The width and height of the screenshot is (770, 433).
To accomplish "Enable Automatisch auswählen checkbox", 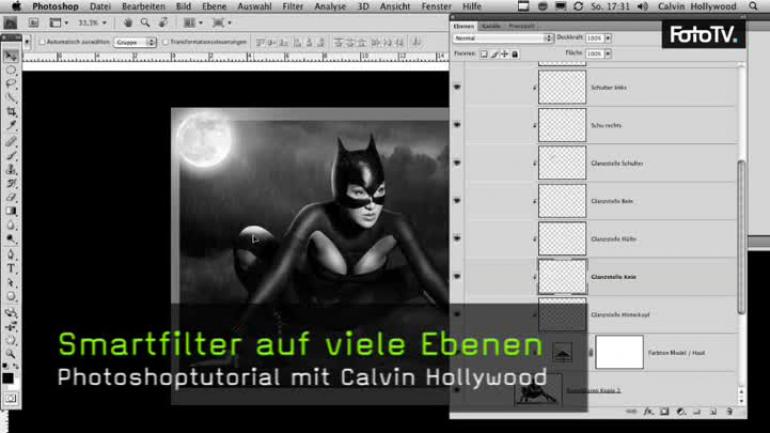I will [x=42, y=42].
